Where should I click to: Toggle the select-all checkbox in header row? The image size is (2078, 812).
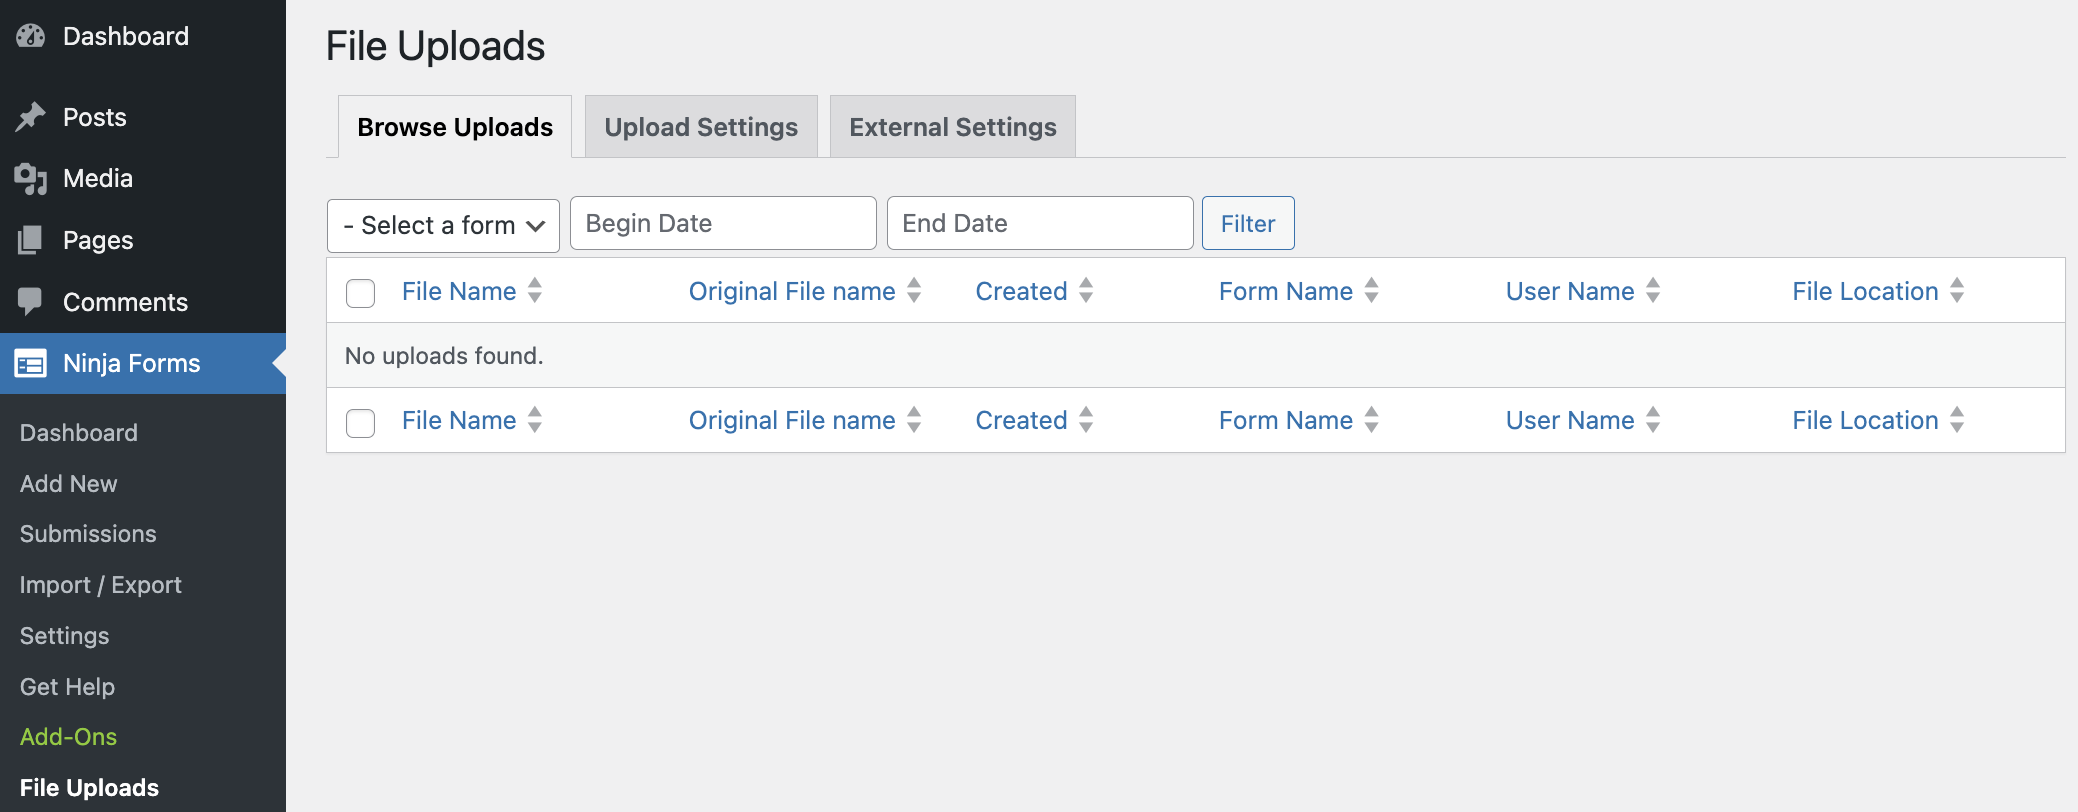360,293
